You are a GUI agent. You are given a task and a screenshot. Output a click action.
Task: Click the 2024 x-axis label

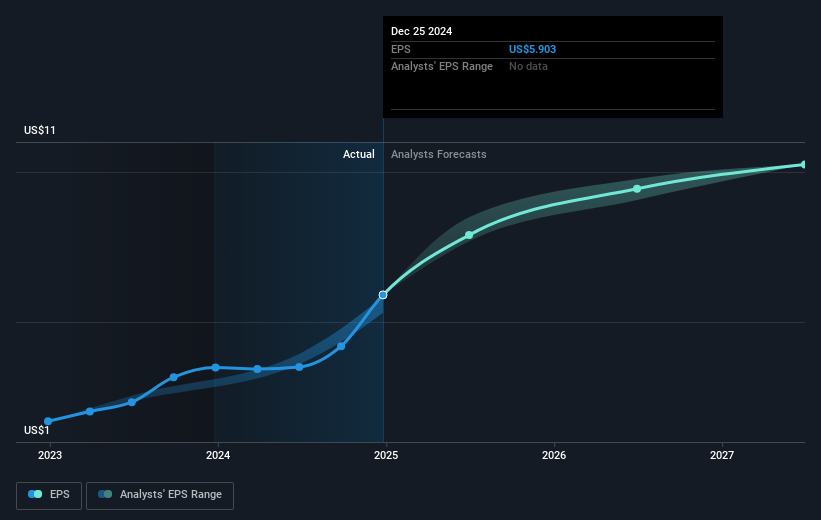pyautogui.click(x=218, y=456)
